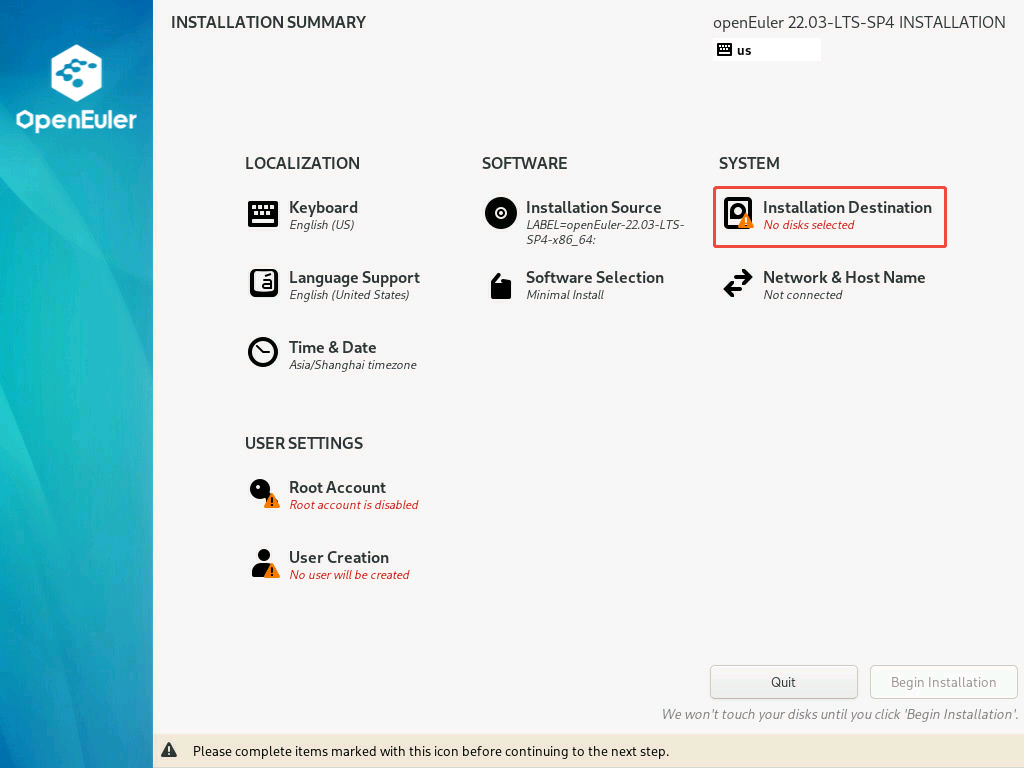
Task: Open Language Support via its icon
Action: pyautogui.click(x=263, y=283)
